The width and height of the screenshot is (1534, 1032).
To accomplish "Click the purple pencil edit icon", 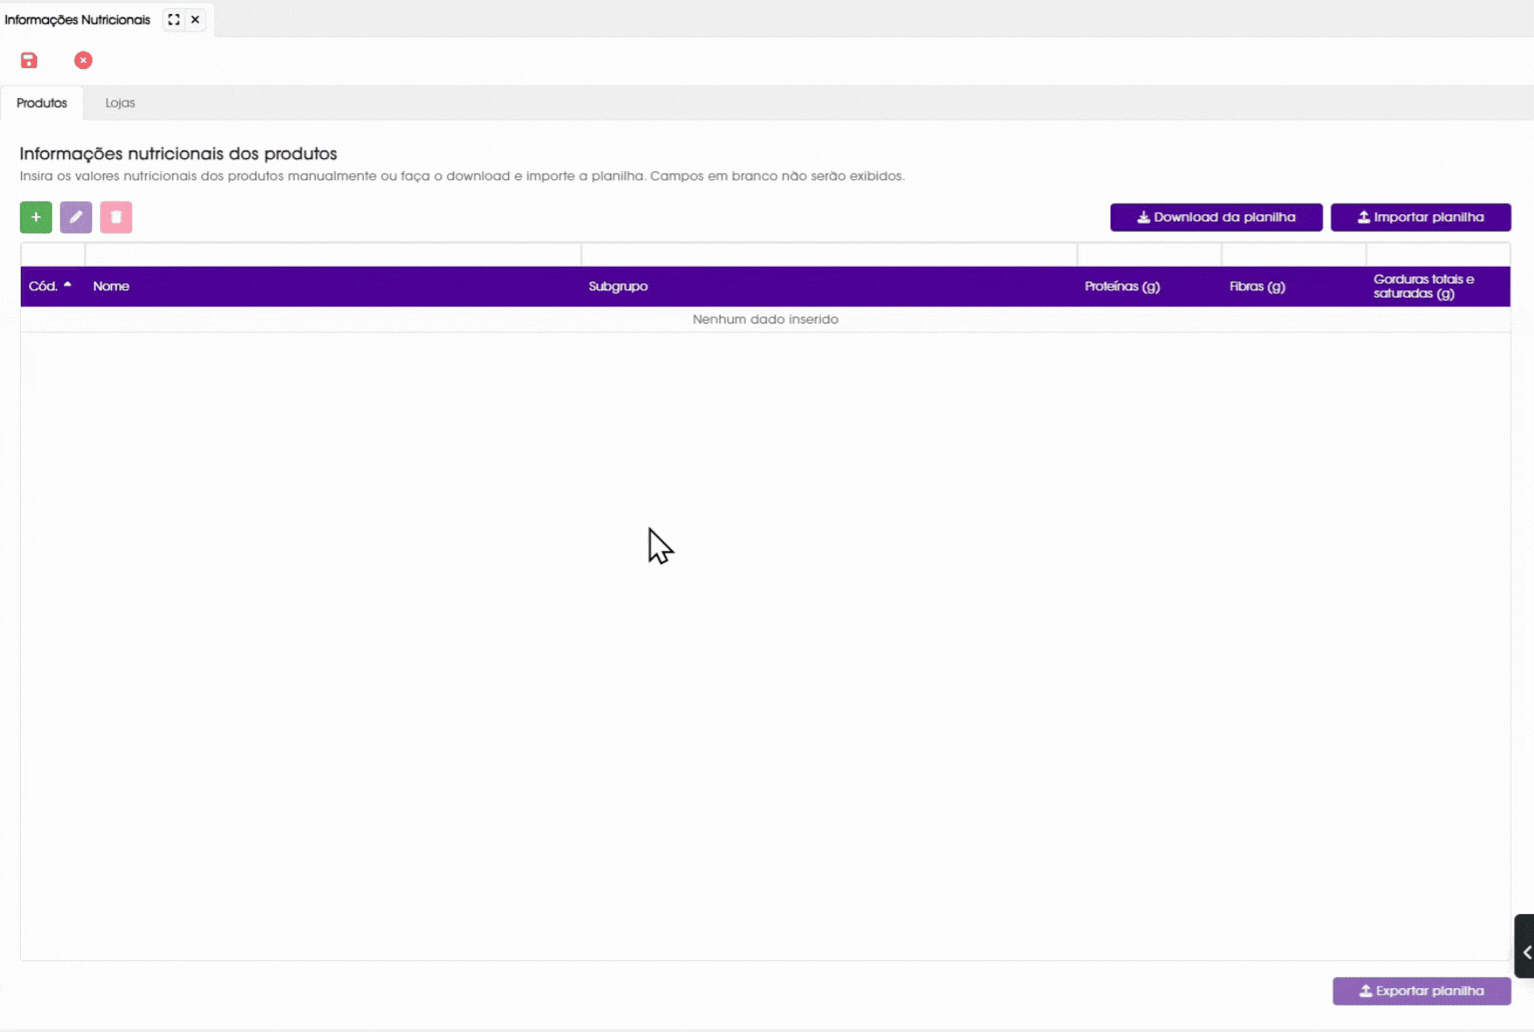I will point(76,217).
